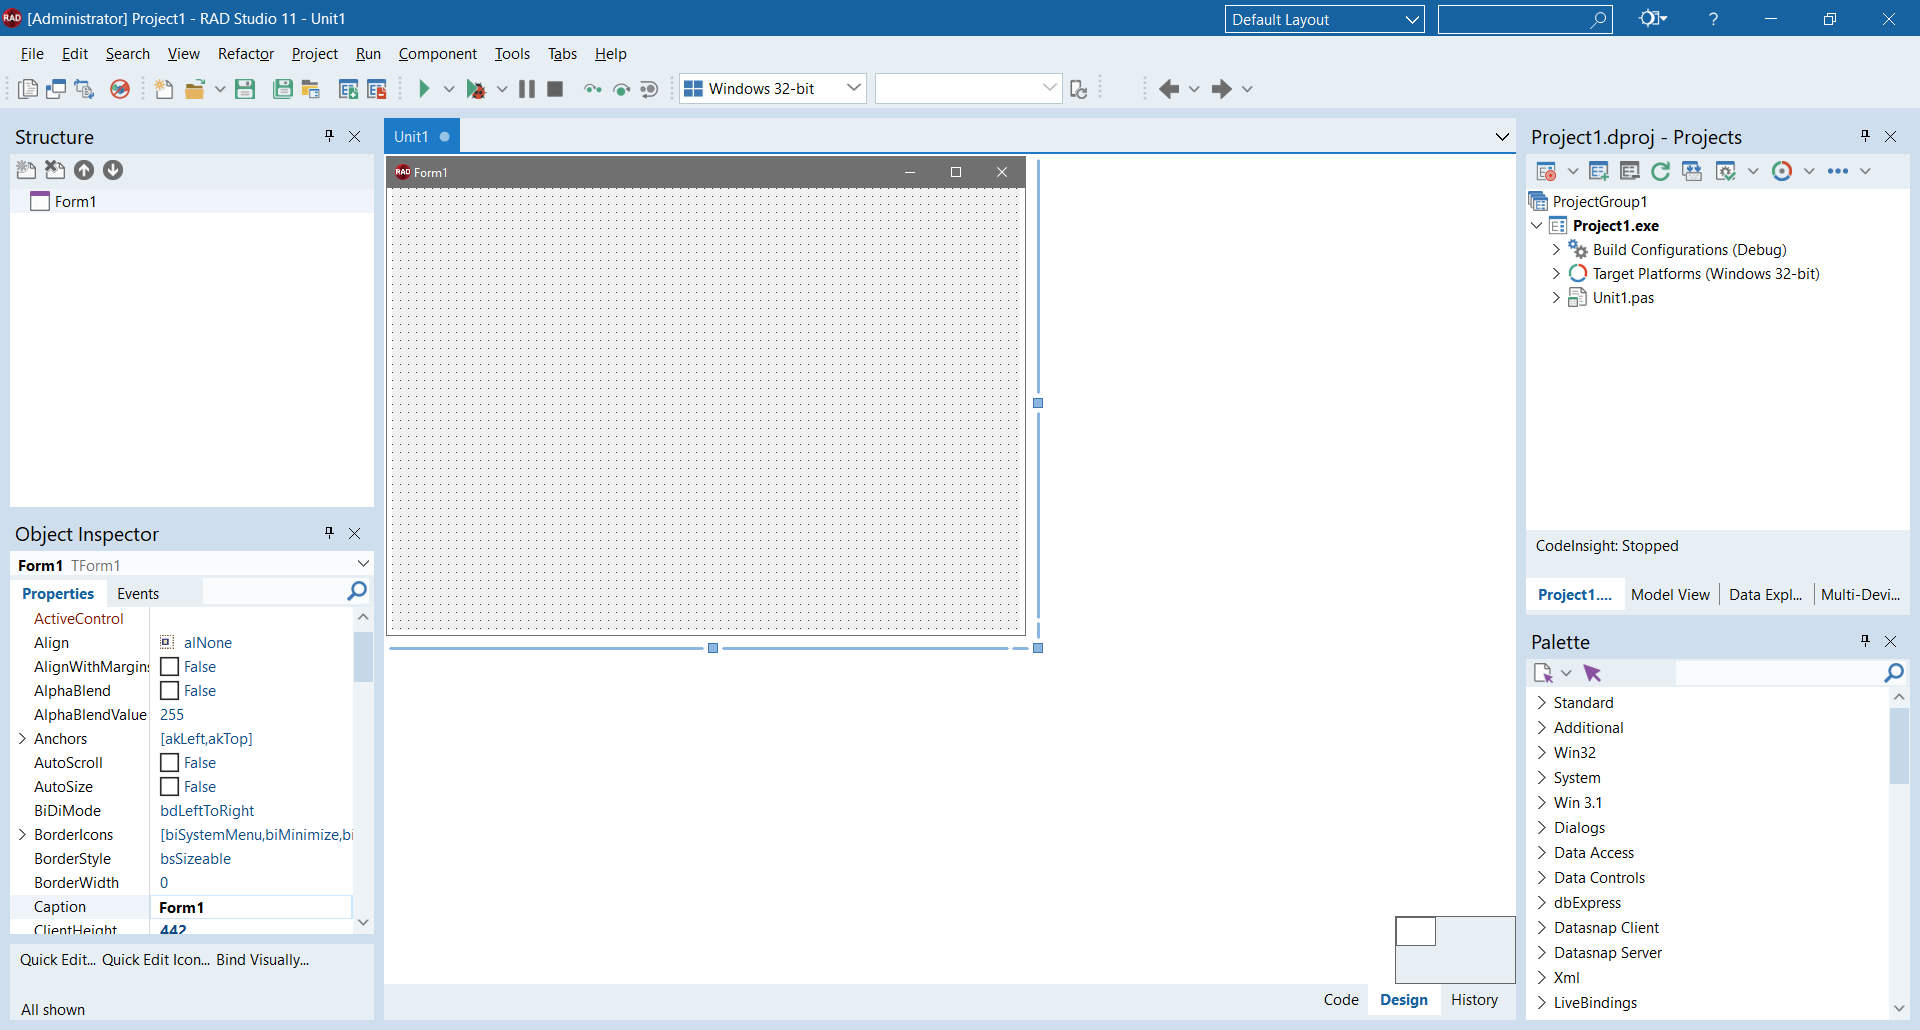This screenshot has height=1030, width=1920.
Task: Click the Run with debugger bug icon
Action: pyautogui.click(x=477, y=89)
